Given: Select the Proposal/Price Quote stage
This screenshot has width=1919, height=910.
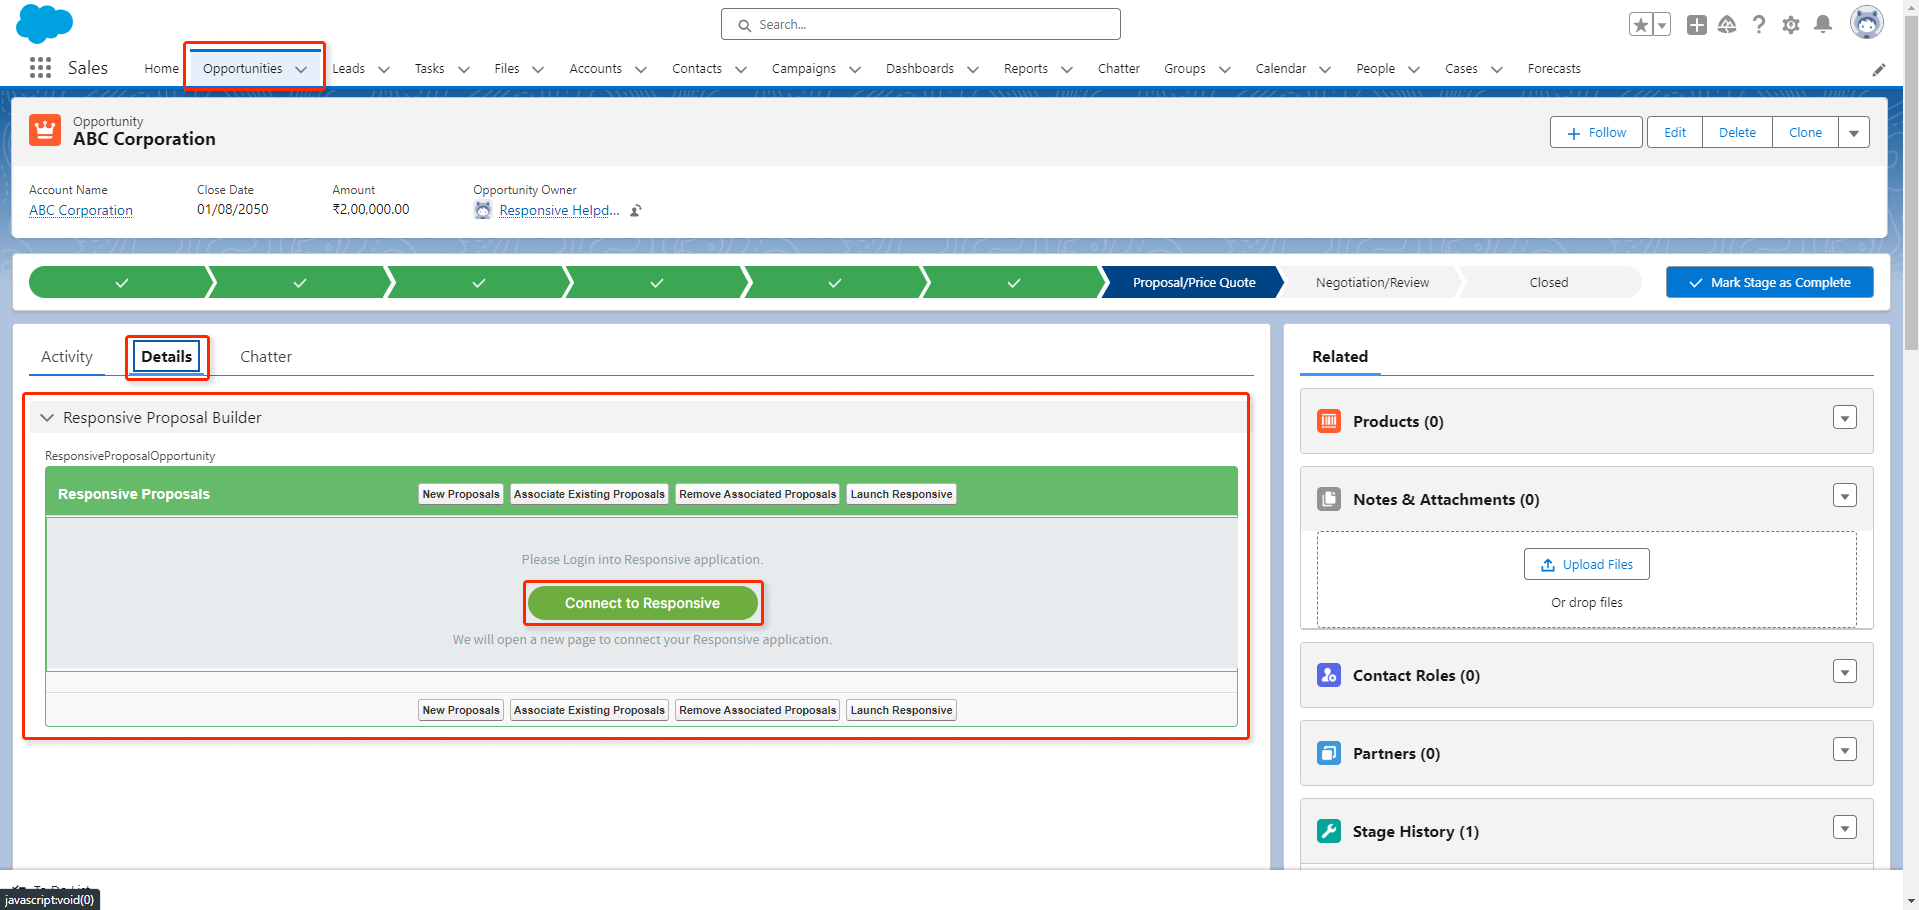Looking at the screenshot, I should click(x=1193, y=282).
